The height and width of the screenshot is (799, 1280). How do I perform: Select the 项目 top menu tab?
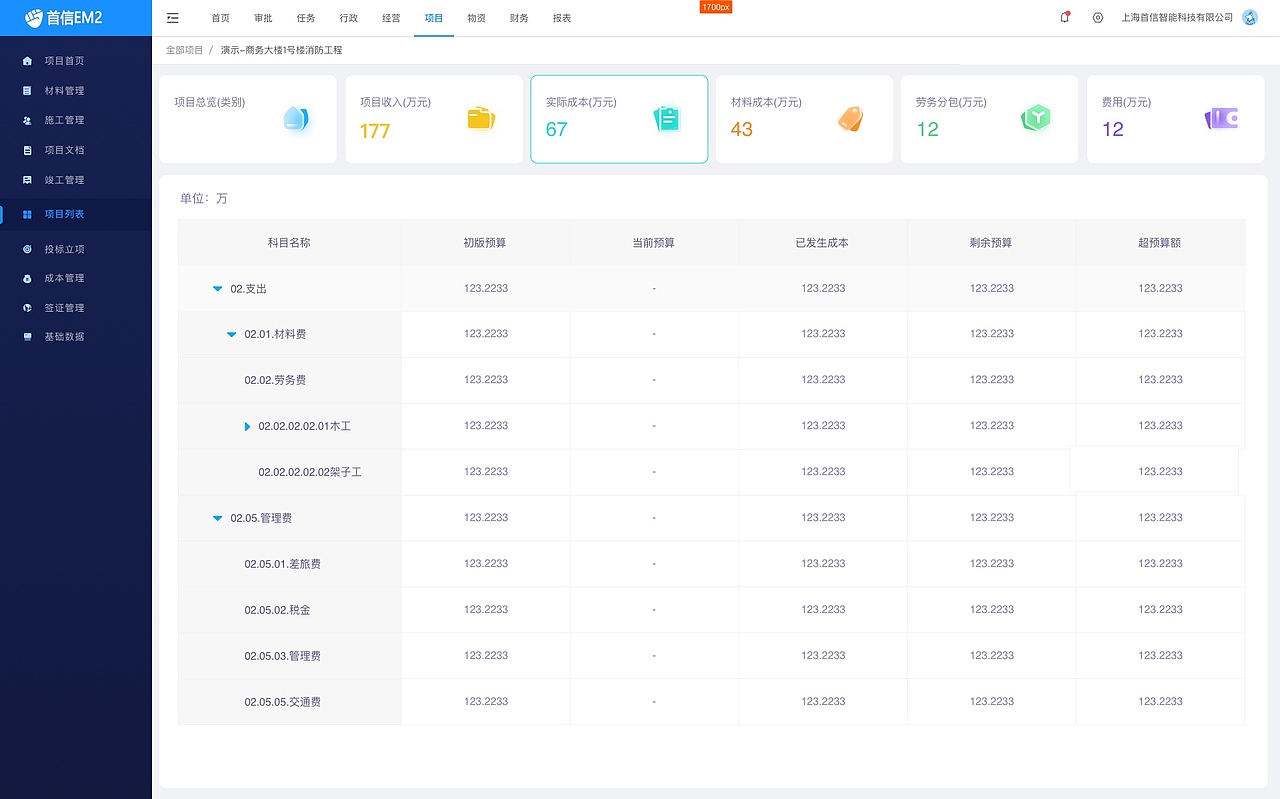(x=434, y=19)
